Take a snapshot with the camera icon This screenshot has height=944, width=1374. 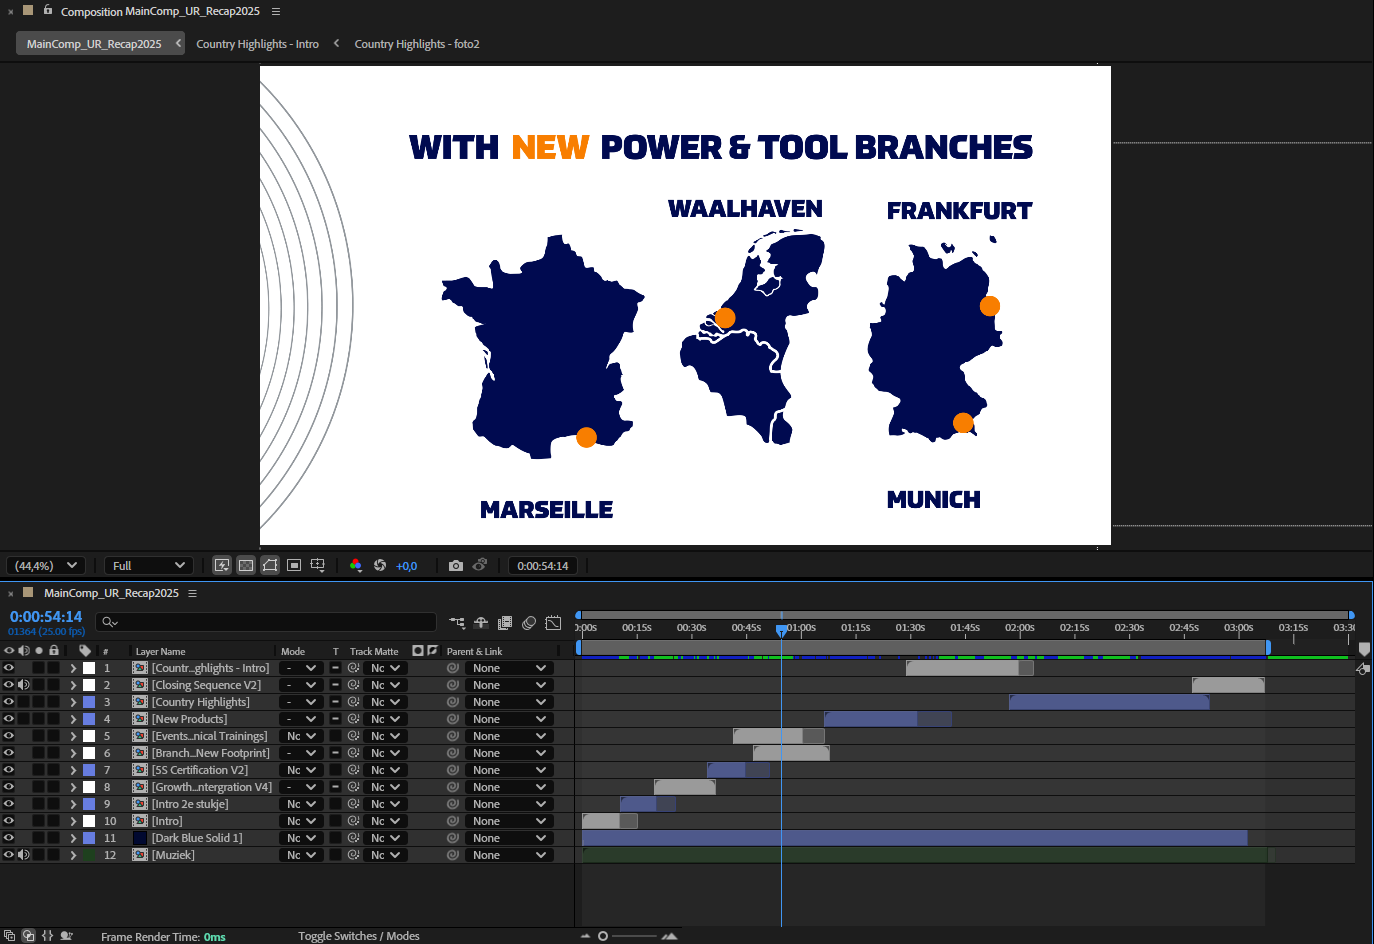[x=456, y=566]
